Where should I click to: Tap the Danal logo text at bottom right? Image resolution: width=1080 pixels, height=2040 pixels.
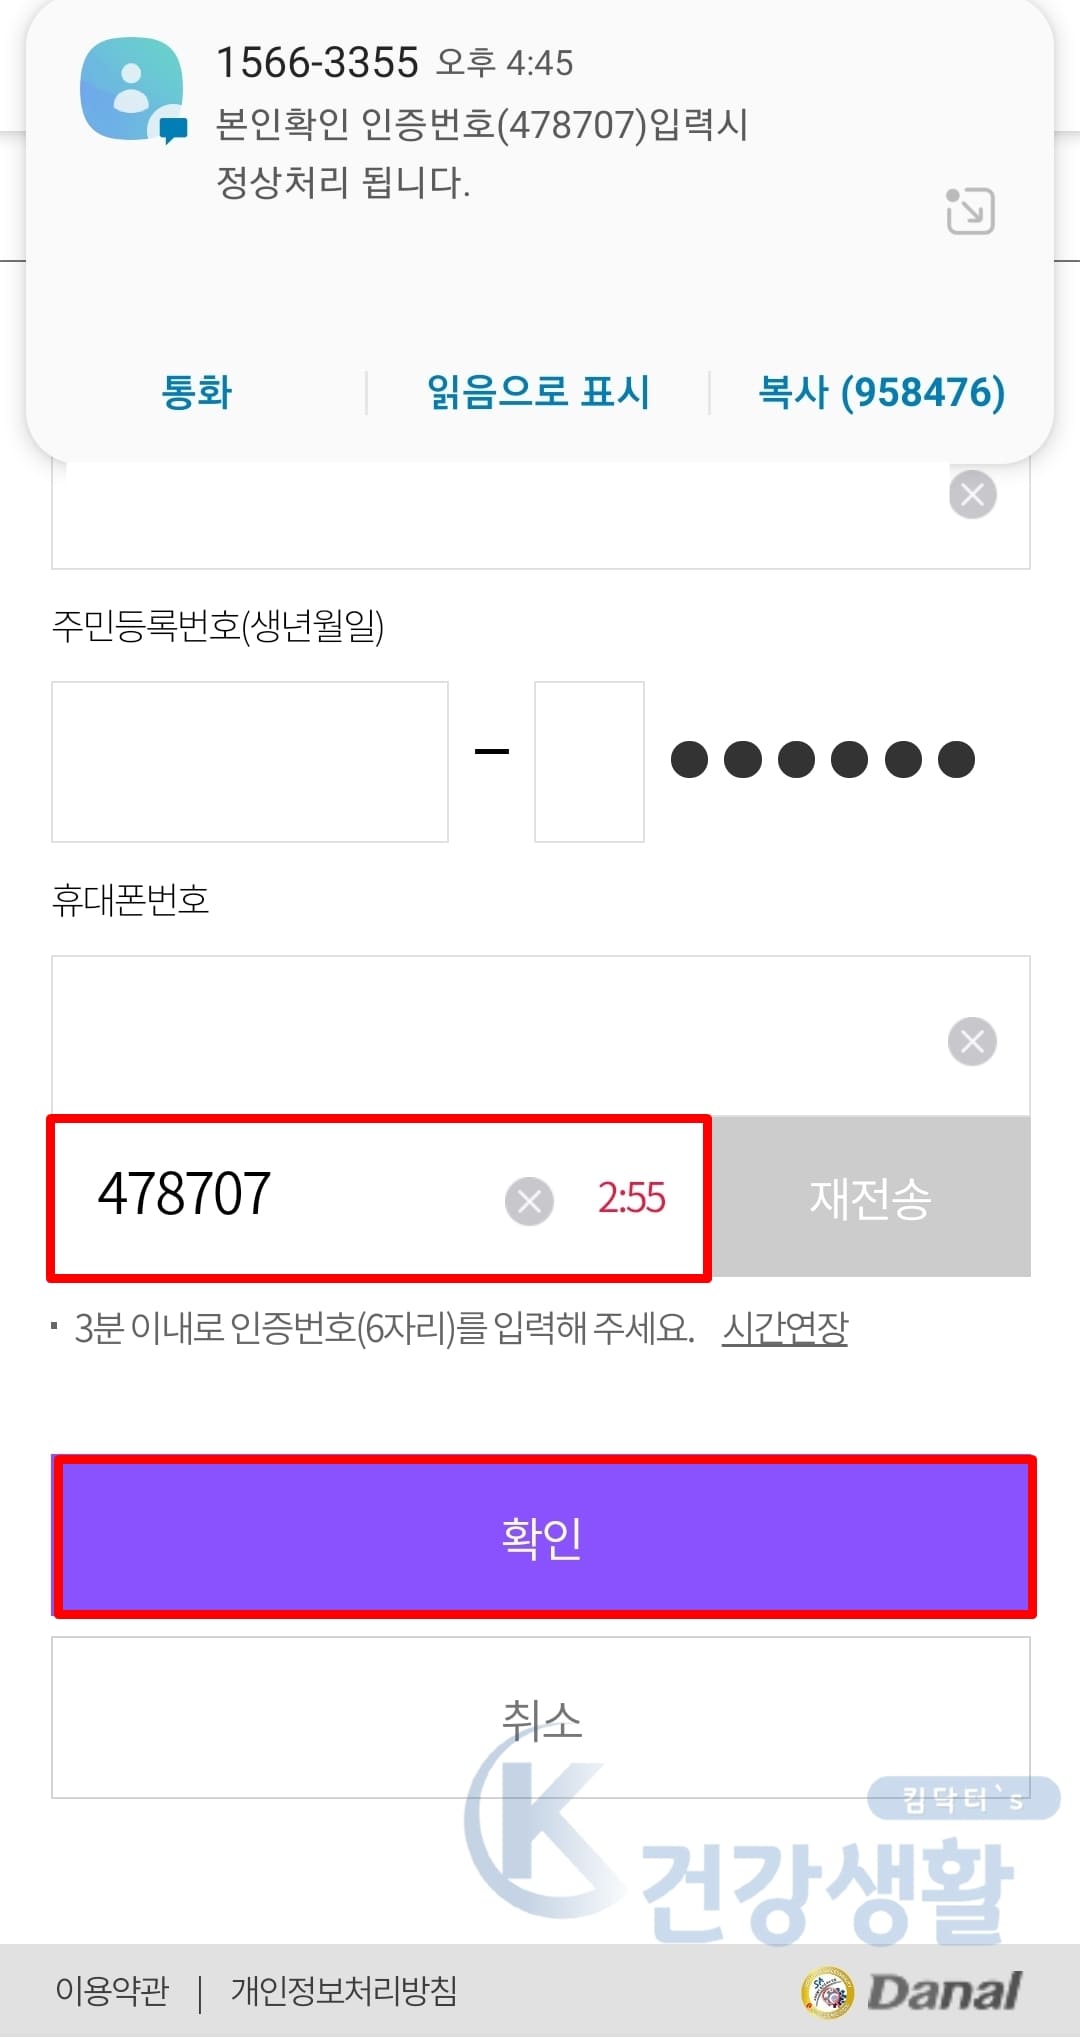pyautogui.click(x=945, y=1990)
